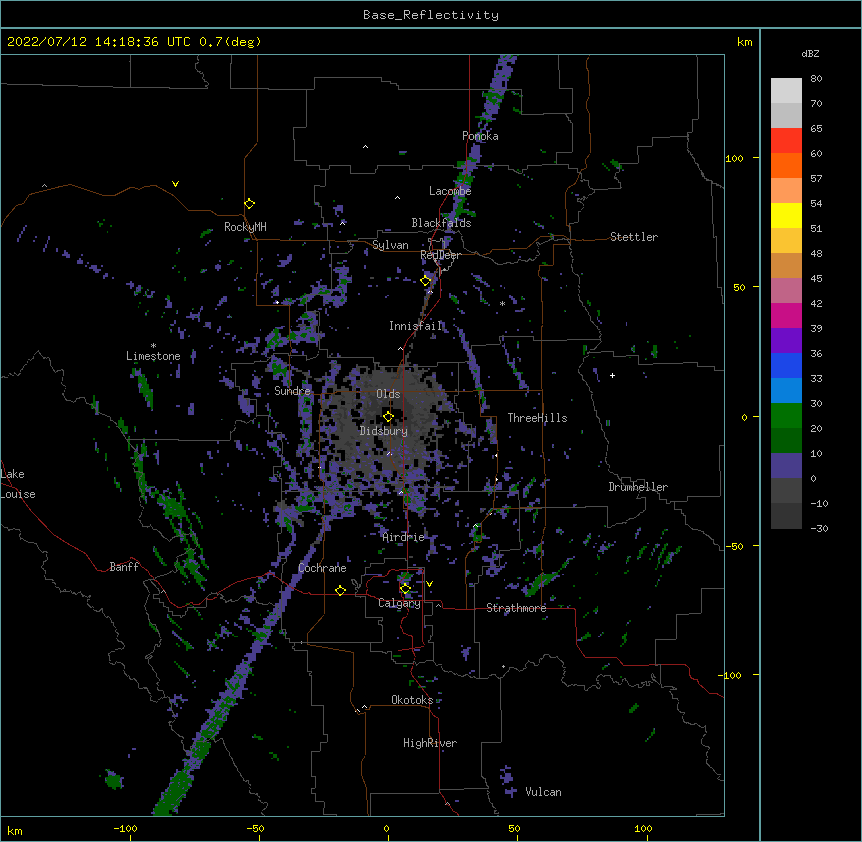Click the Sylvan label

(x=390, y=245)
